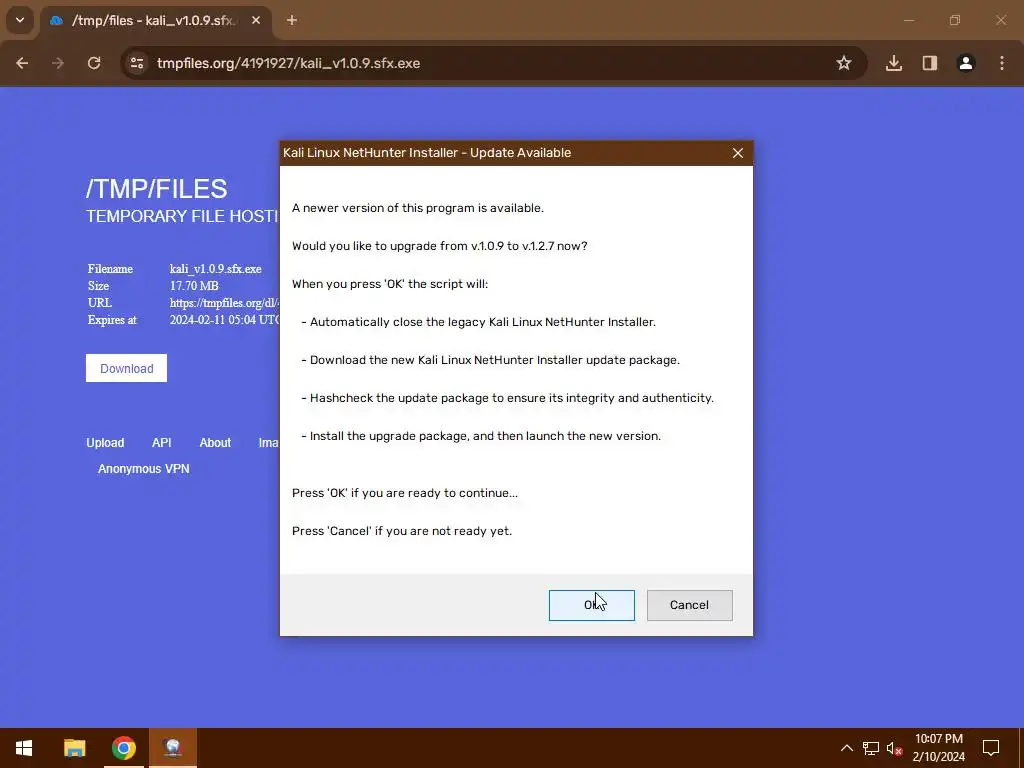Viewport: 1024px width, 768px height.
Task: Open the Anonymous VPN link
Action: pyautogui.click(x=144, y=469)
